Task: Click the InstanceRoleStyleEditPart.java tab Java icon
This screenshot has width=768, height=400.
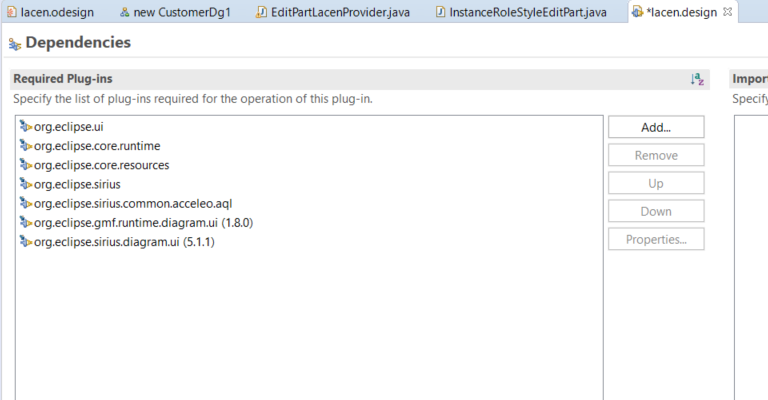Action: 440,12
